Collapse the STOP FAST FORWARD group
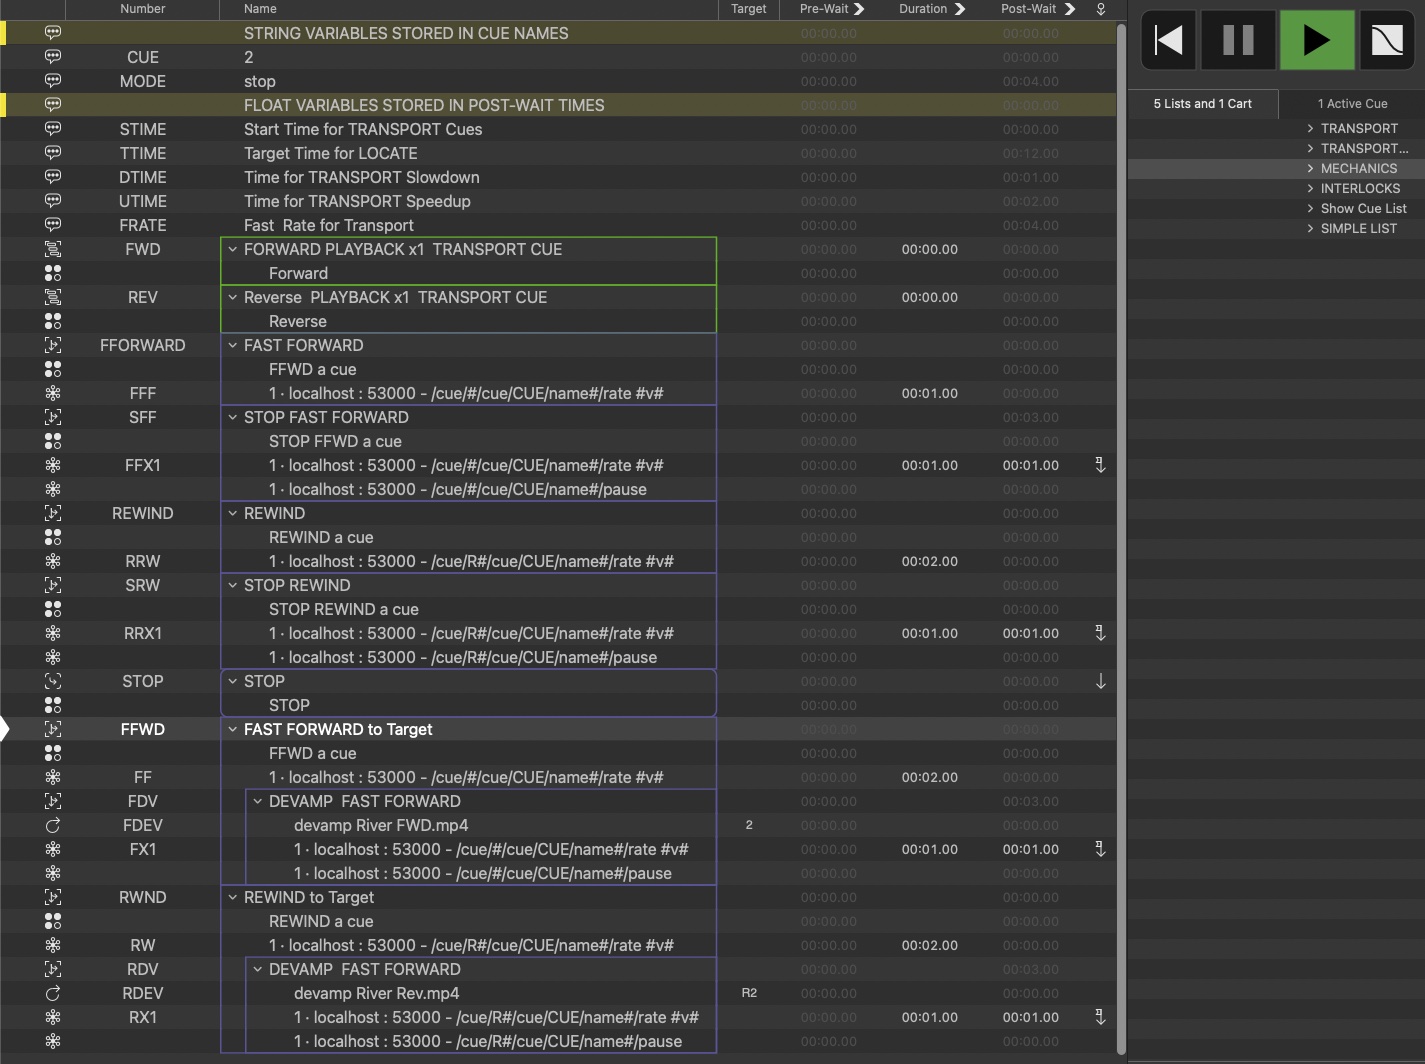1425x1064 pixels. click(233, 417)
